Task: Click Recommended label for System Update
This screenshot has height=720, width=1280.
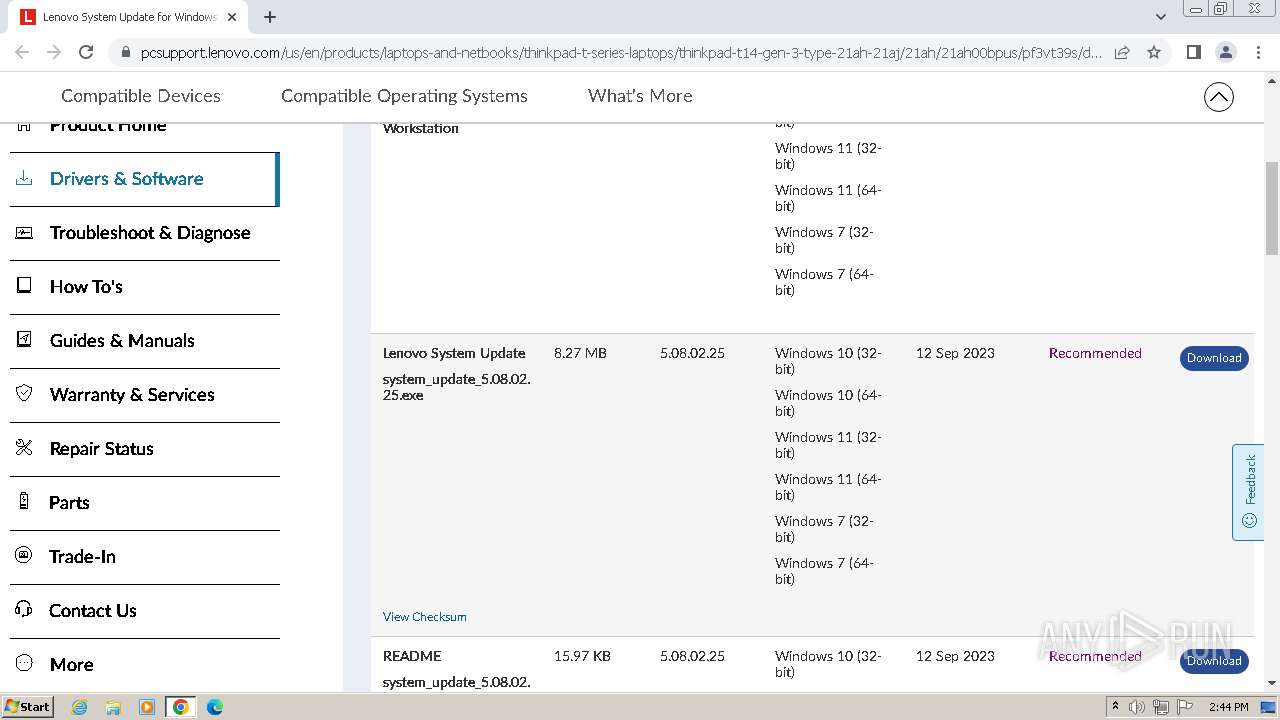Action: coord(1095,353)
